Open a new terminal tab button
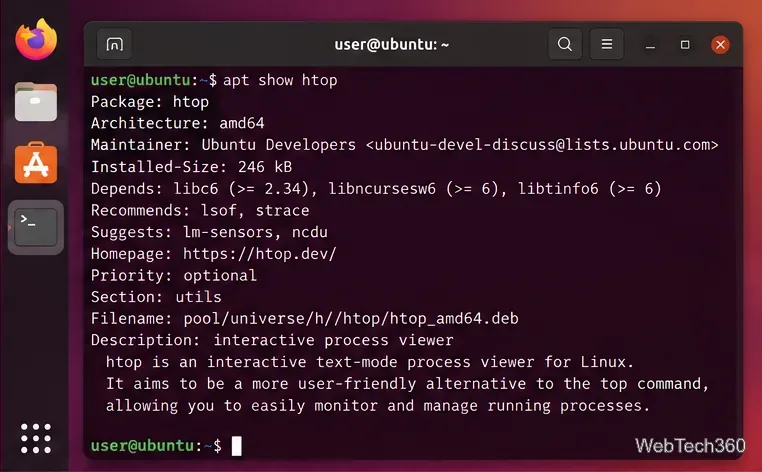 [x=114, y=44]
